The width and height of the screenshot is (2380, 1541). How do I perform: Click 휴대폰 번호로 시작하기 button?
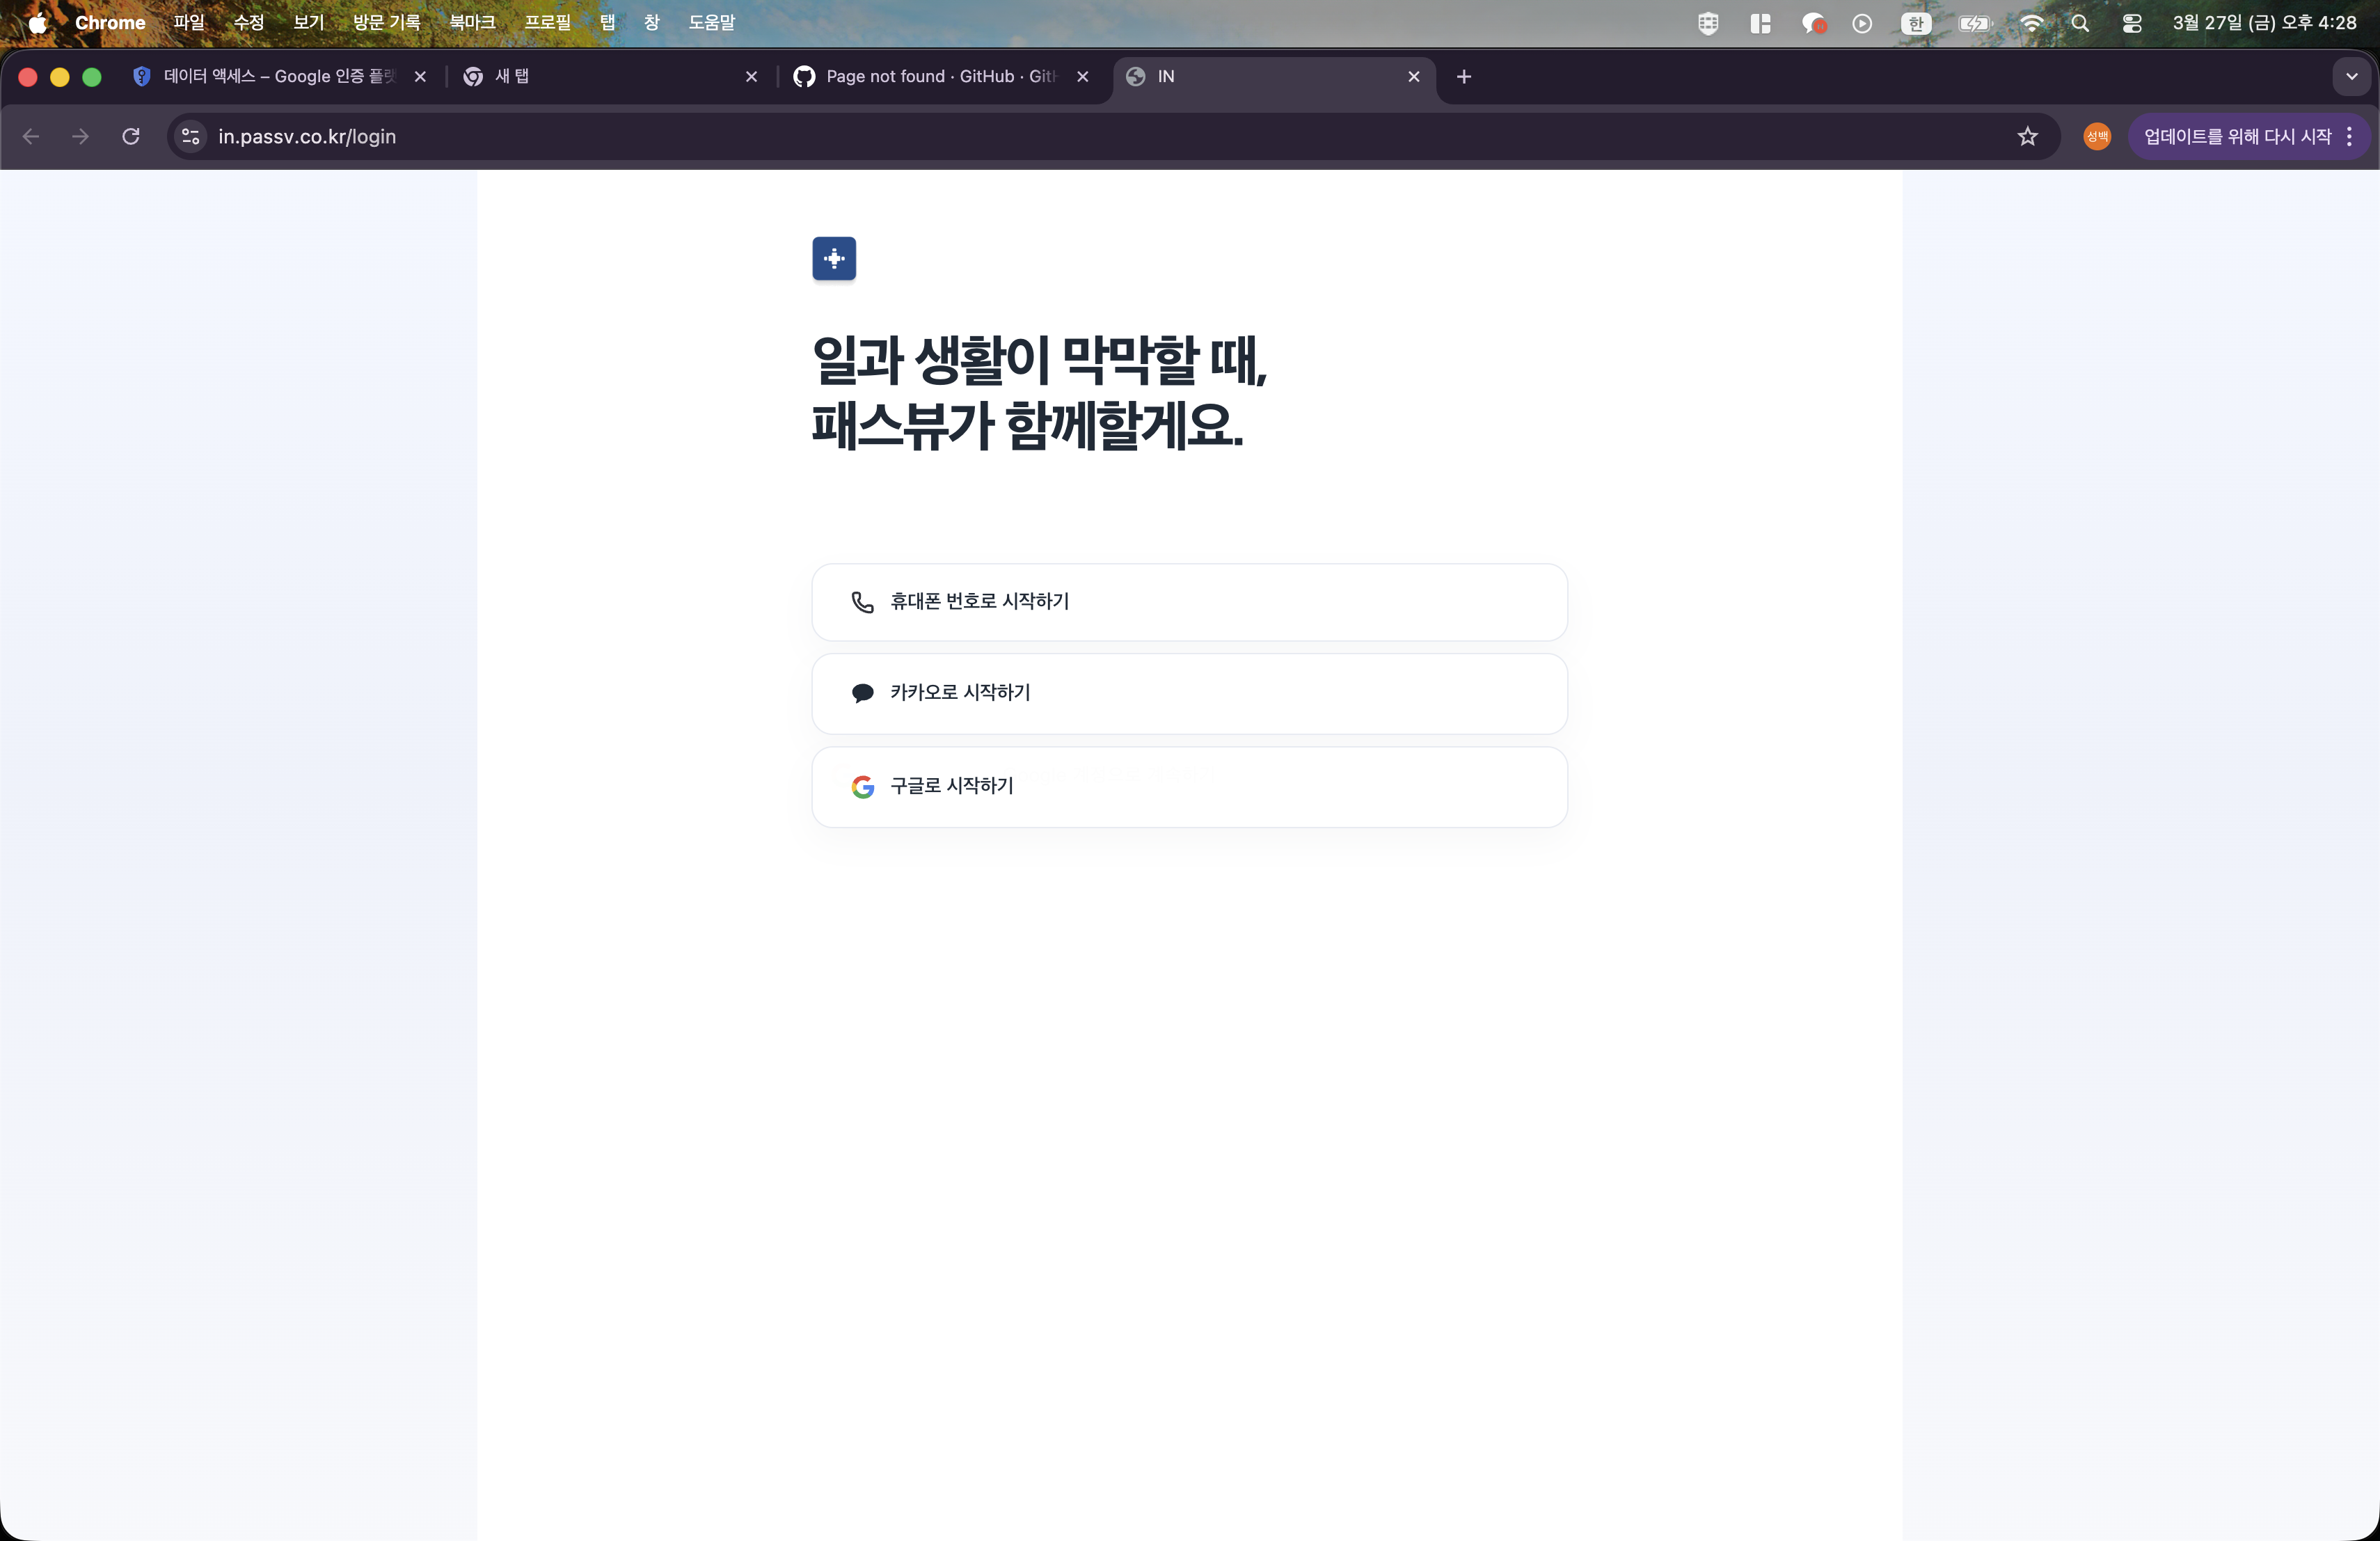[x=1188, y=601]
